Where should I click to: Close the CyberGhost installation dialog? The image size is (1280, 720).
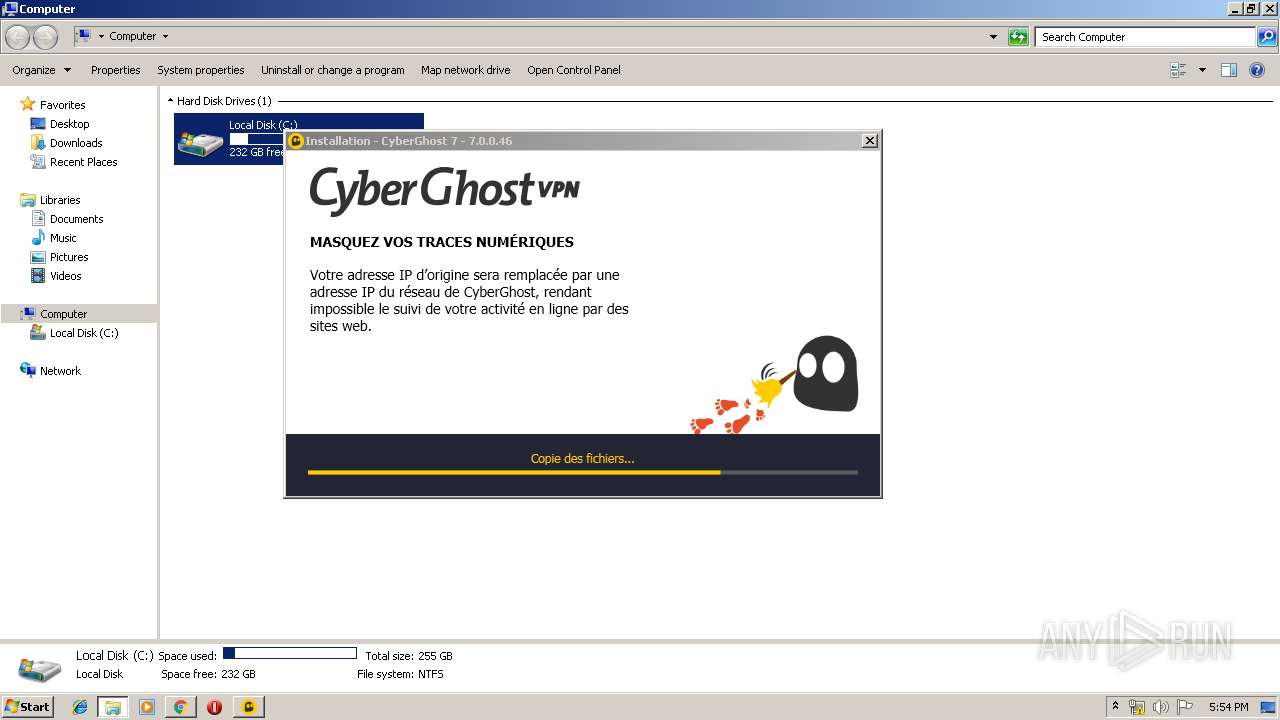(870, 141)
